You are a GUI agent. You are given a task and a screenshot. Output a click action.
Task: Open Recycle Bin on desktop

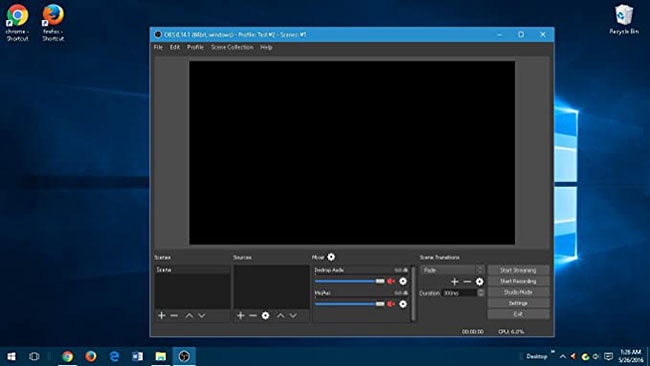(x=623, y=19)
